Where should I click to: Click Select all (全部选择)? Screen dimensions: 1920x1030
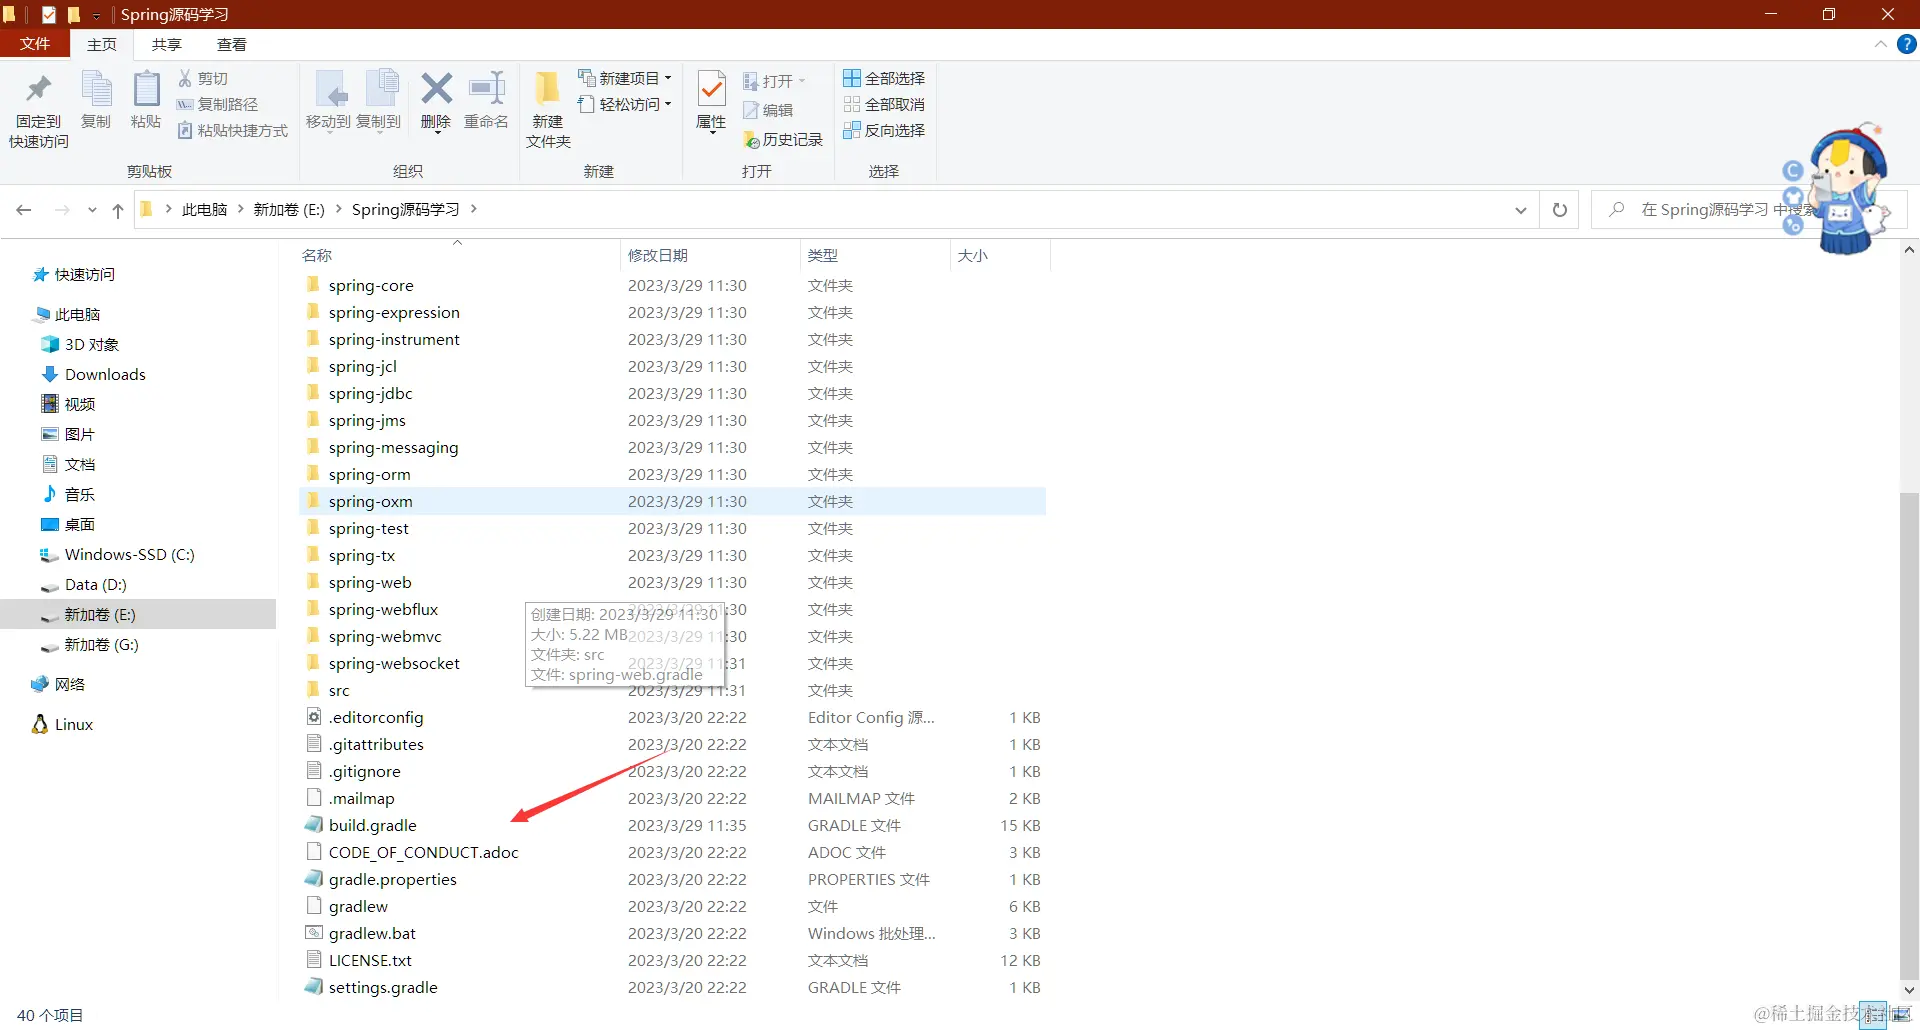pos(884,78)
